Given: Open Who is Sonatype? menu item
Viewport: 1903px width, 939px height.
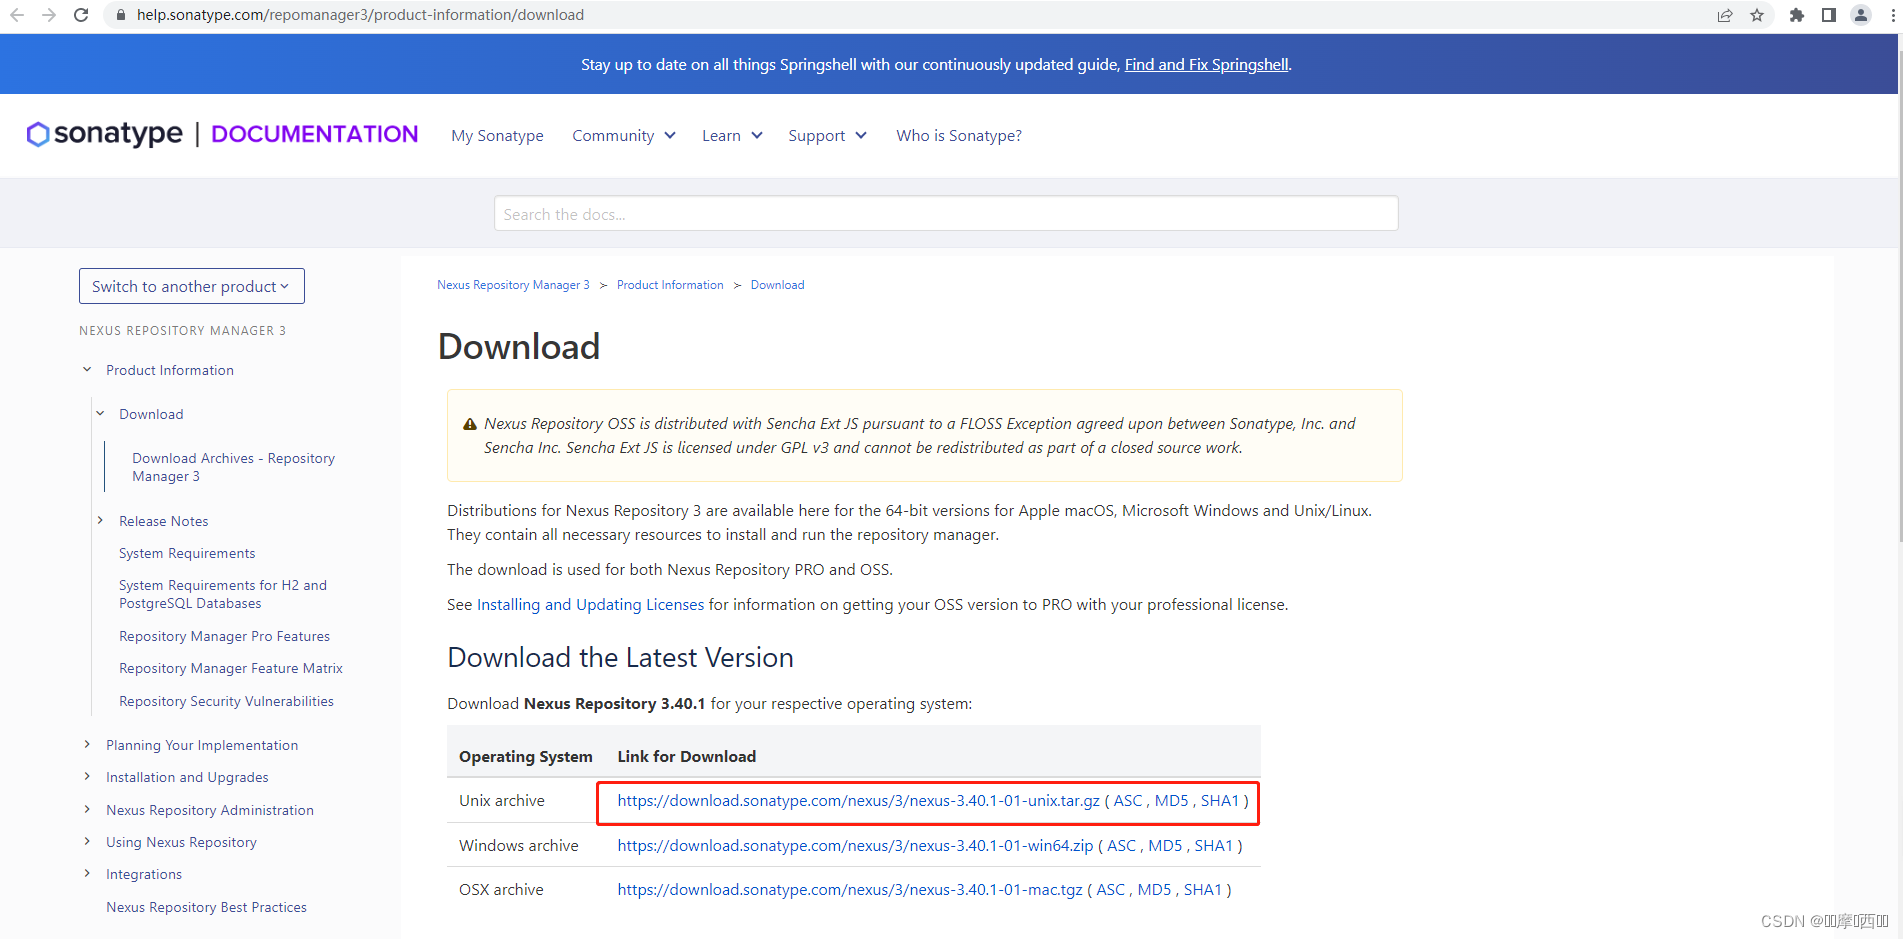Looking at the screenshot, I should coord(959,136).
